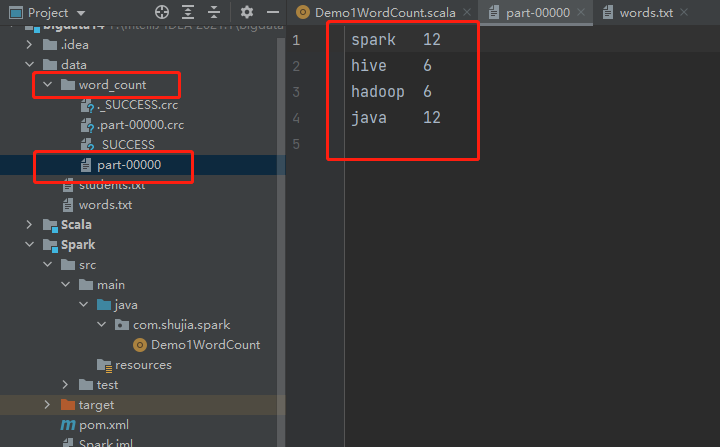Select Demo1WordCount in the project tree

[206, 345]
